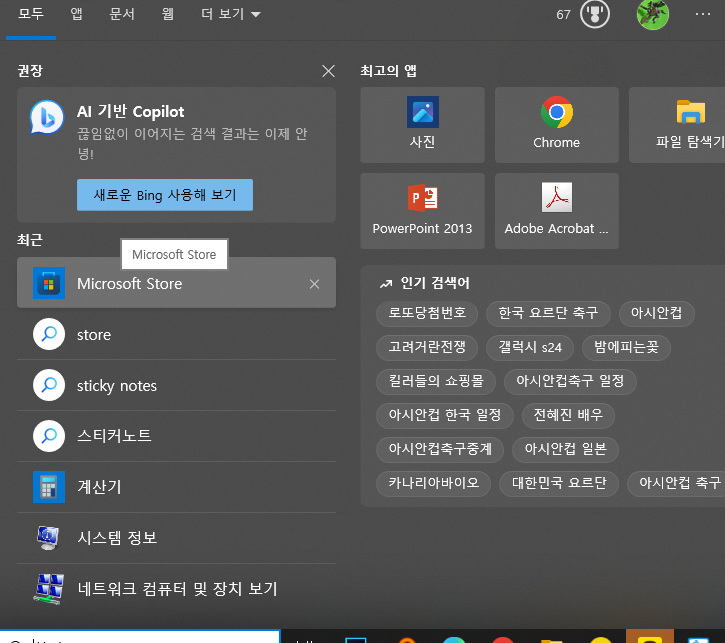Search trending term 갤럭시 s24
The height and width of the screenshot is (643, 725).
pos(530,347)
